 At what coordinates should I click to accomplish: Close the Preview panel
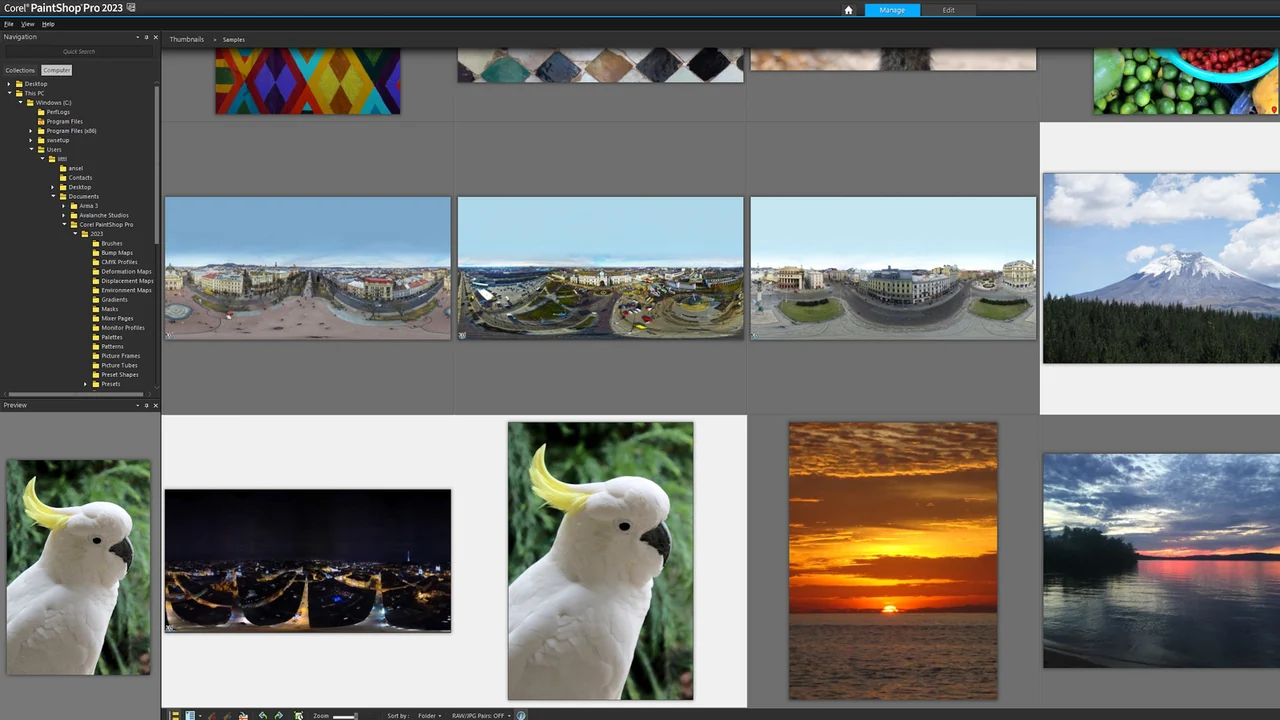click(155, 405)
